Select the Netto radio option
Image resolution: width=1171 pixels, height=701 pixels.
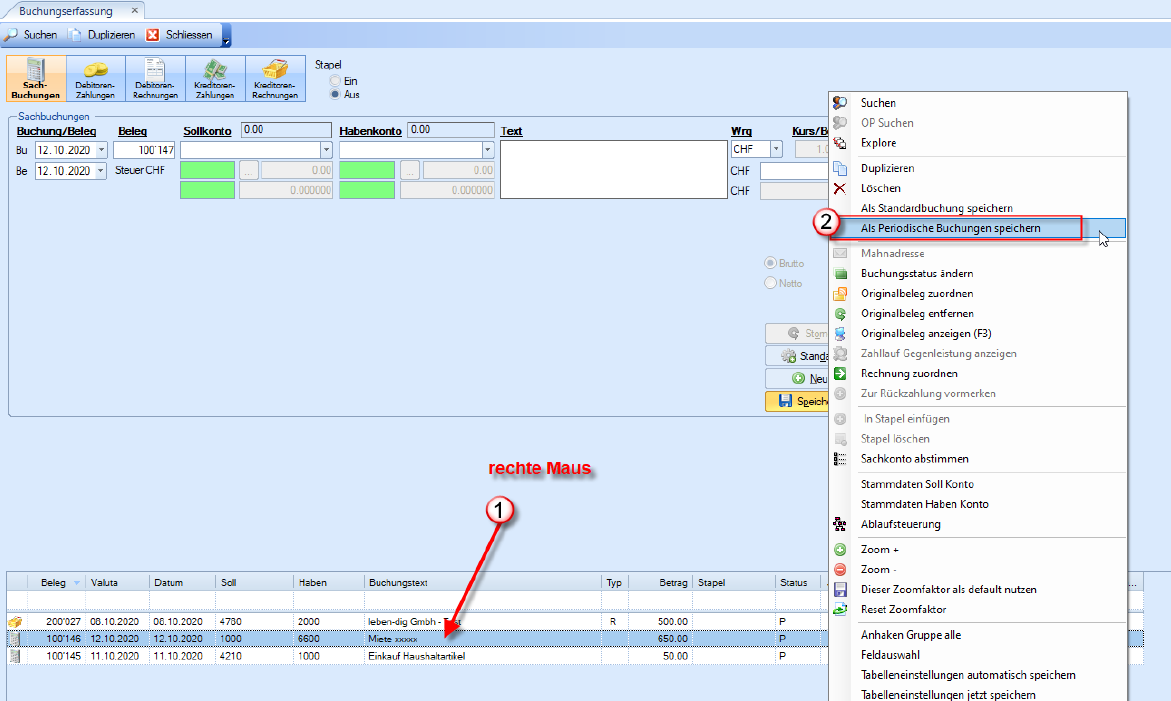770,283
